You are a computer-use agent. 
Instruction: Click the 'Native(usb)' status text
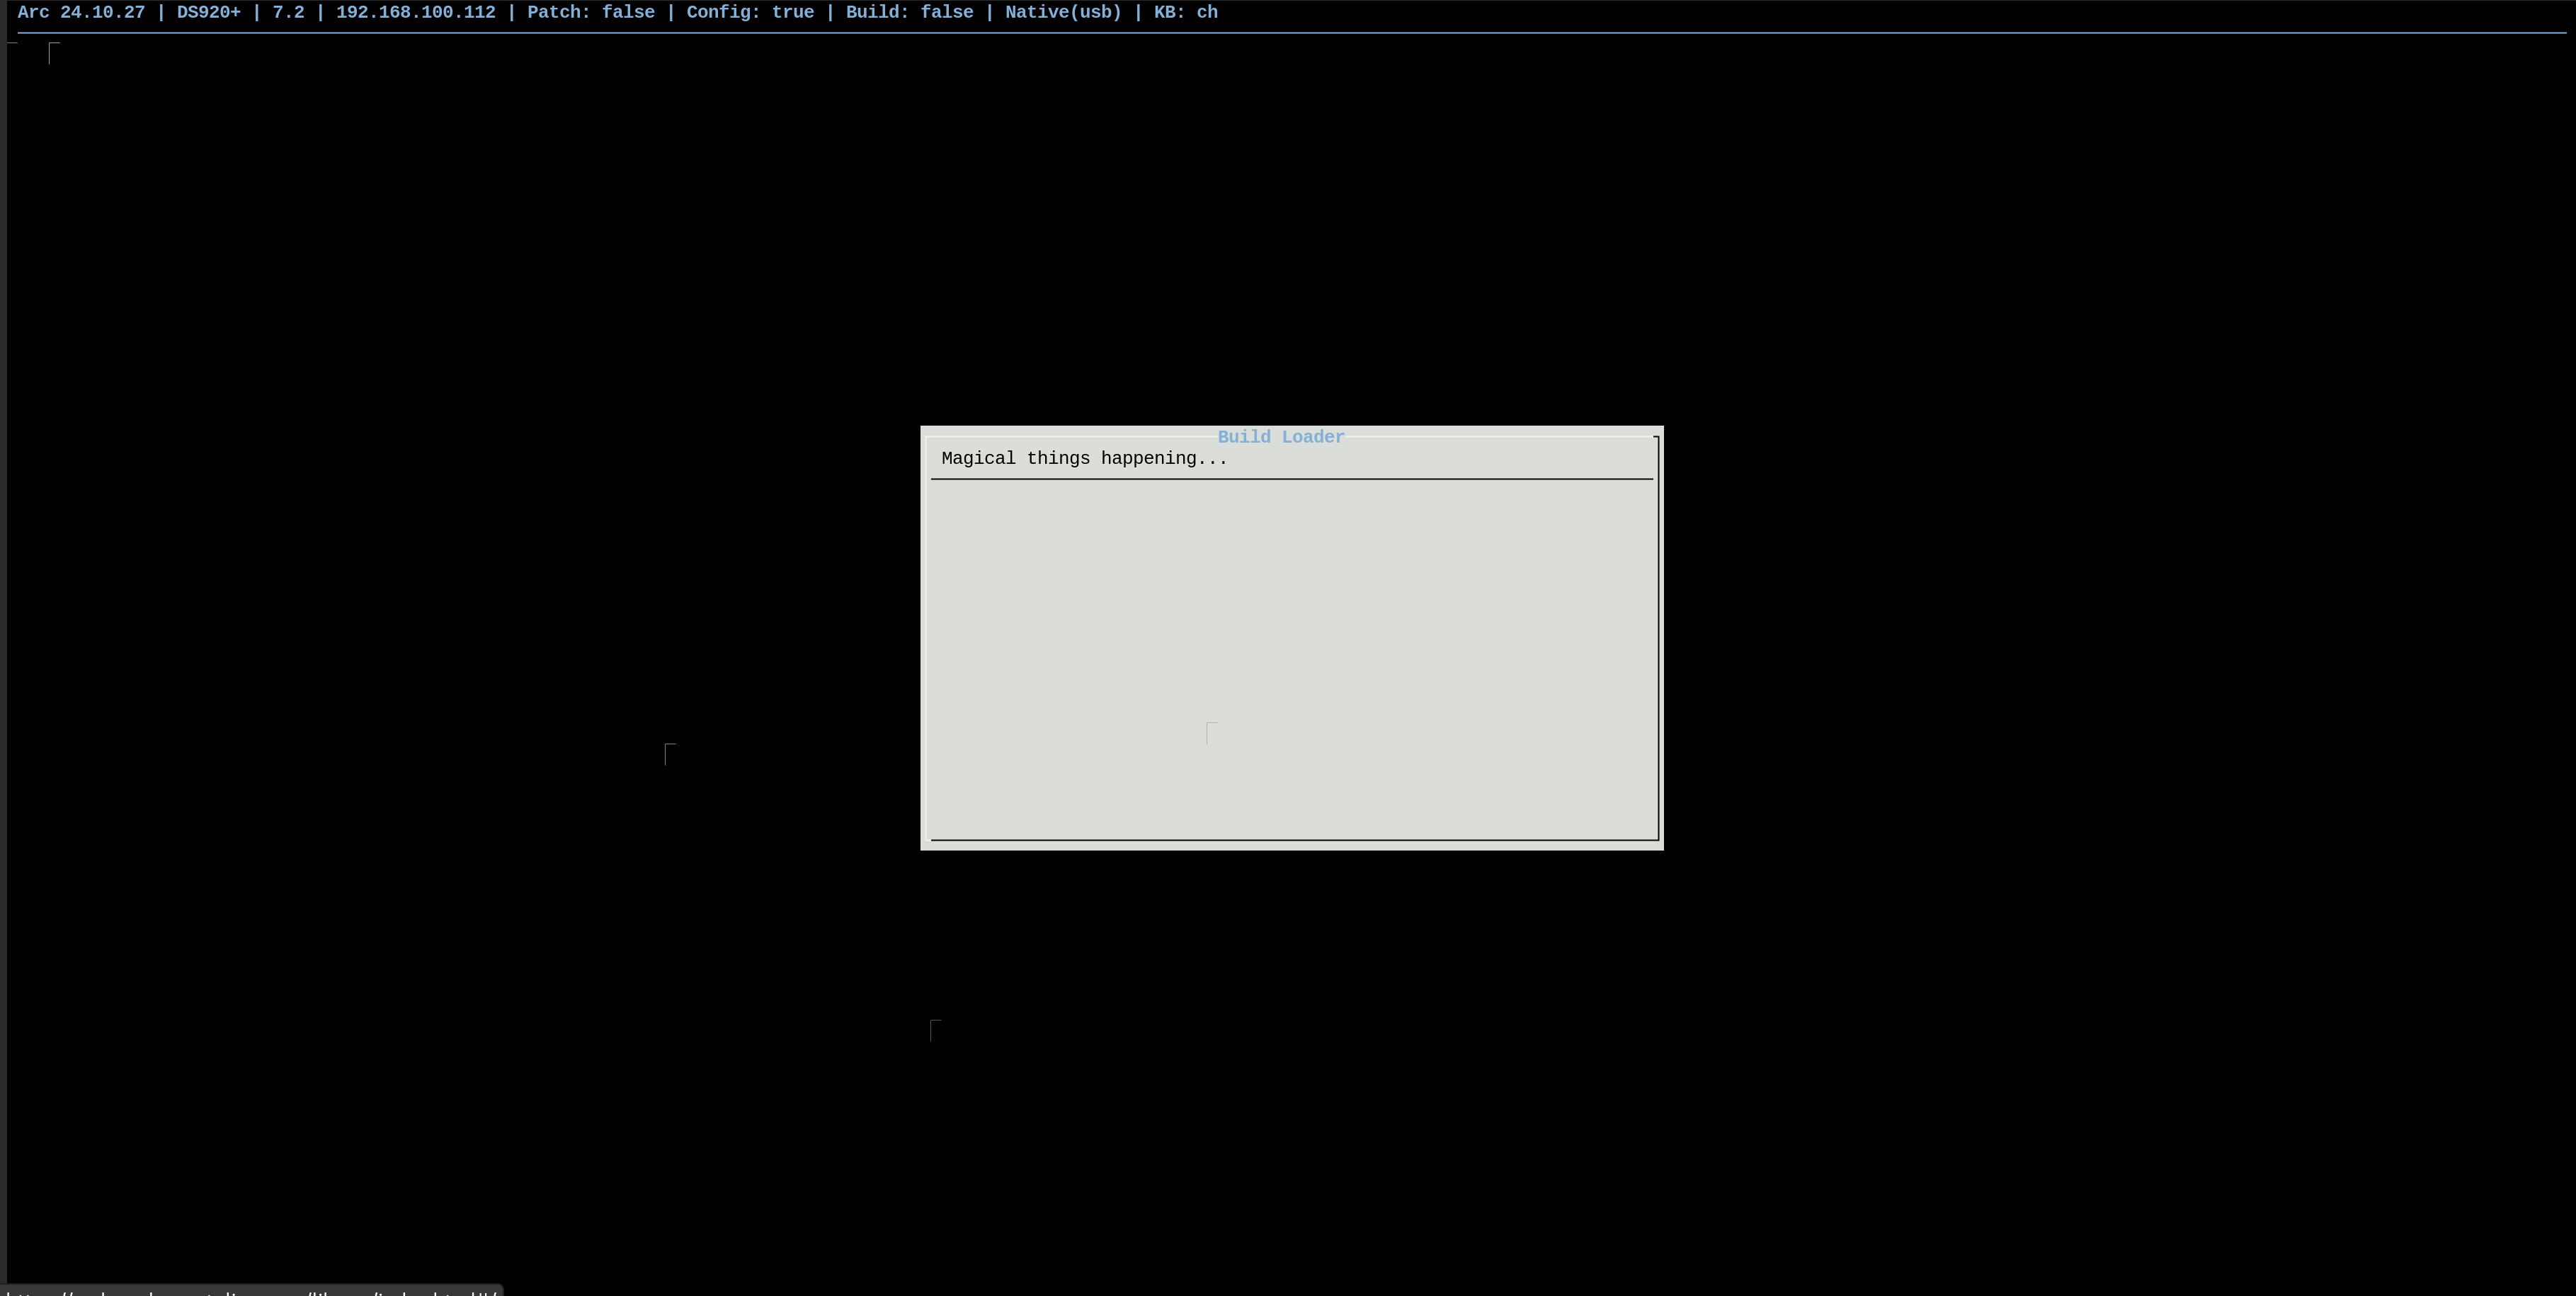pos(1063,13)
